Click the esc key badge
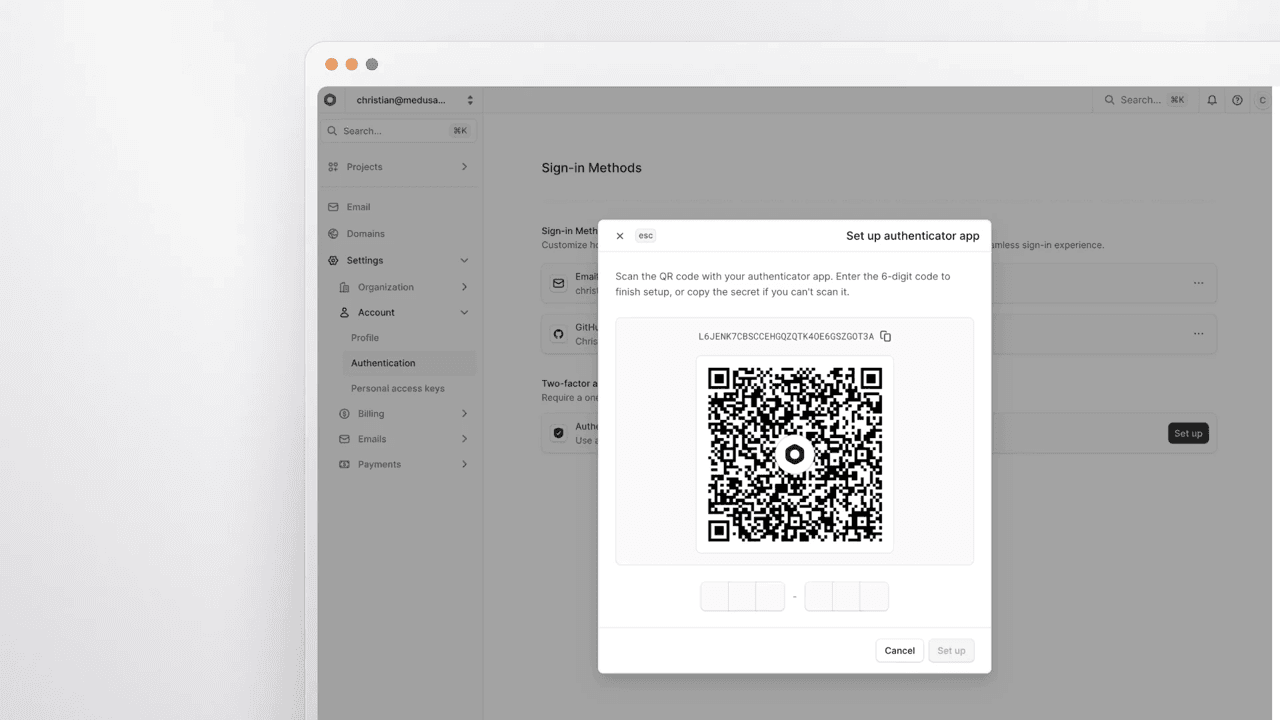Screen dimensions: 1280x720 646,236
